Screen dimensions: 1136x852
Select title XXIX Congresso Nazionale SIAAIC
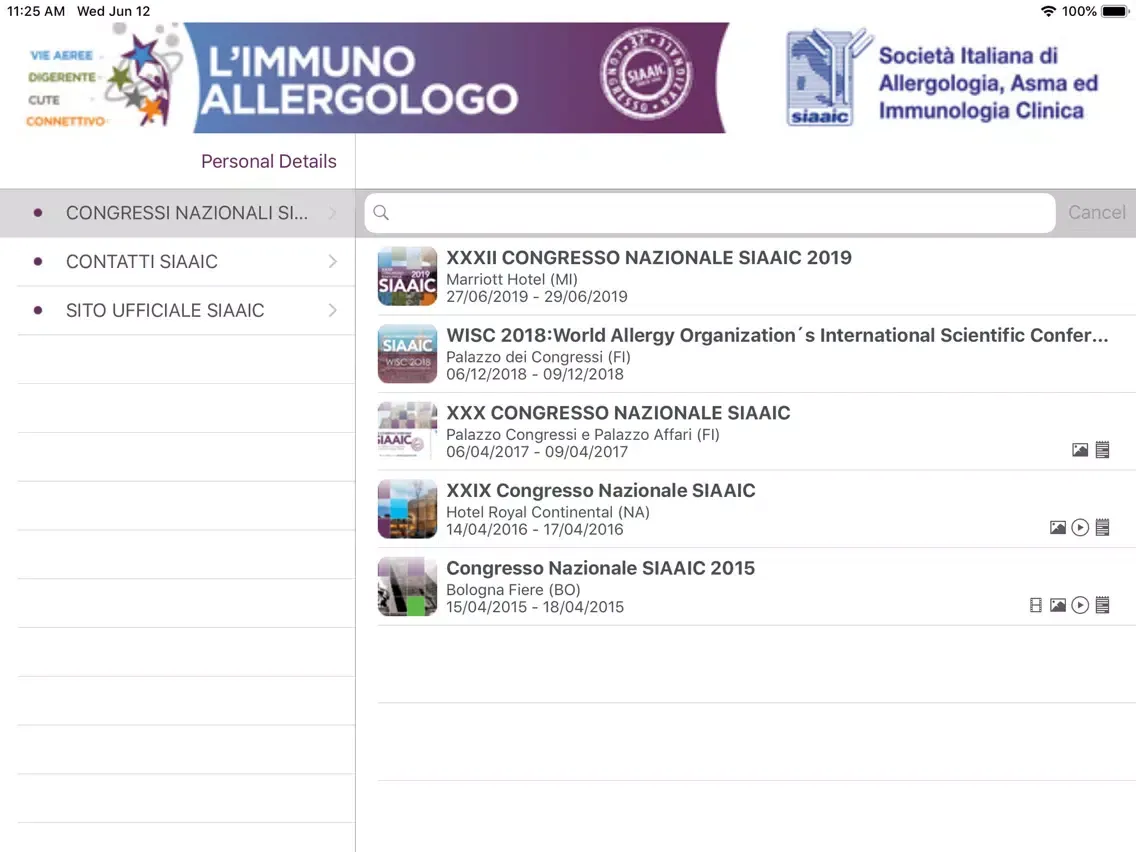click(601, 490)
